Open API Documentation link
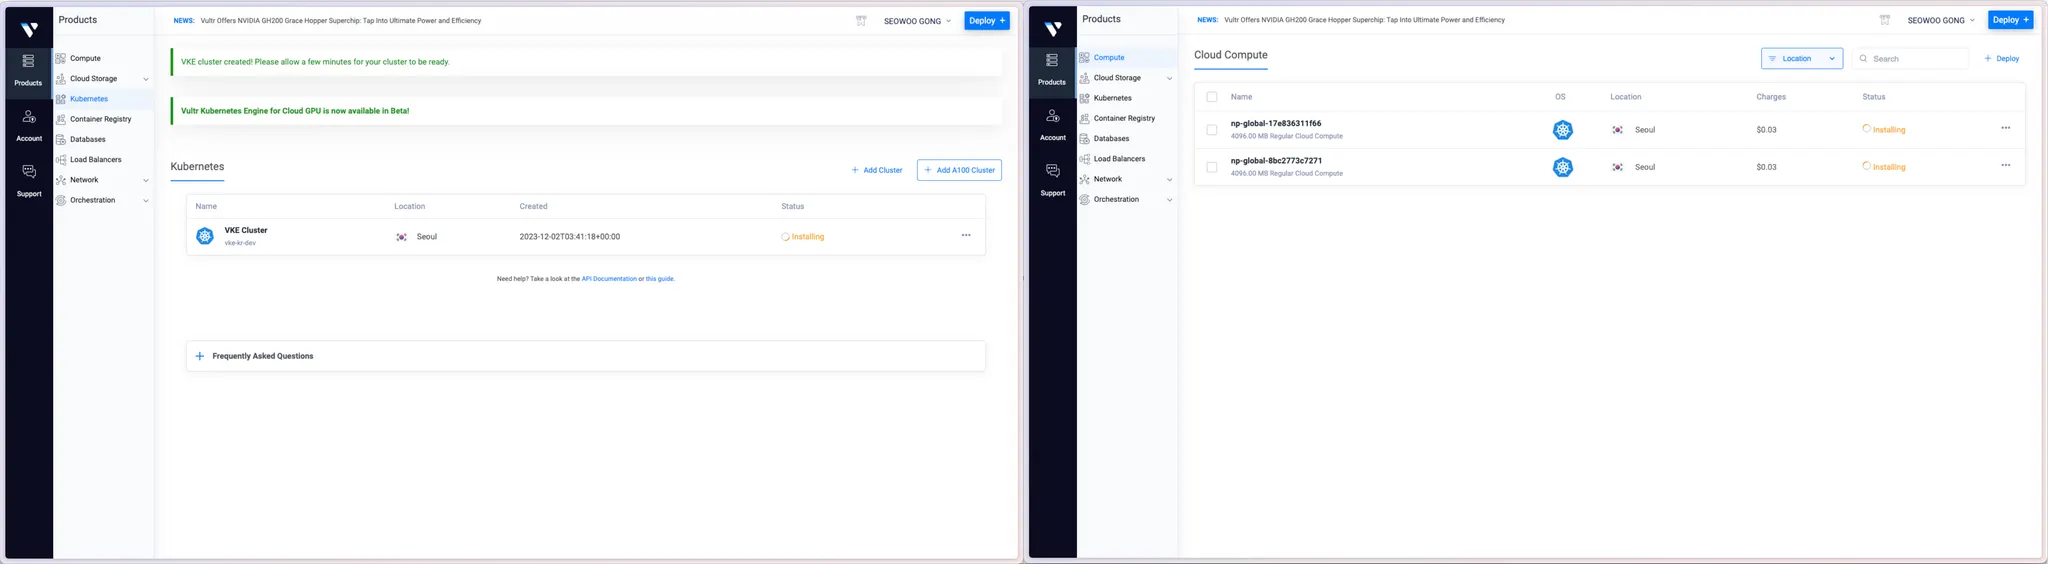Viewport: 2048px width, 564px height. (x=609, y=279)
